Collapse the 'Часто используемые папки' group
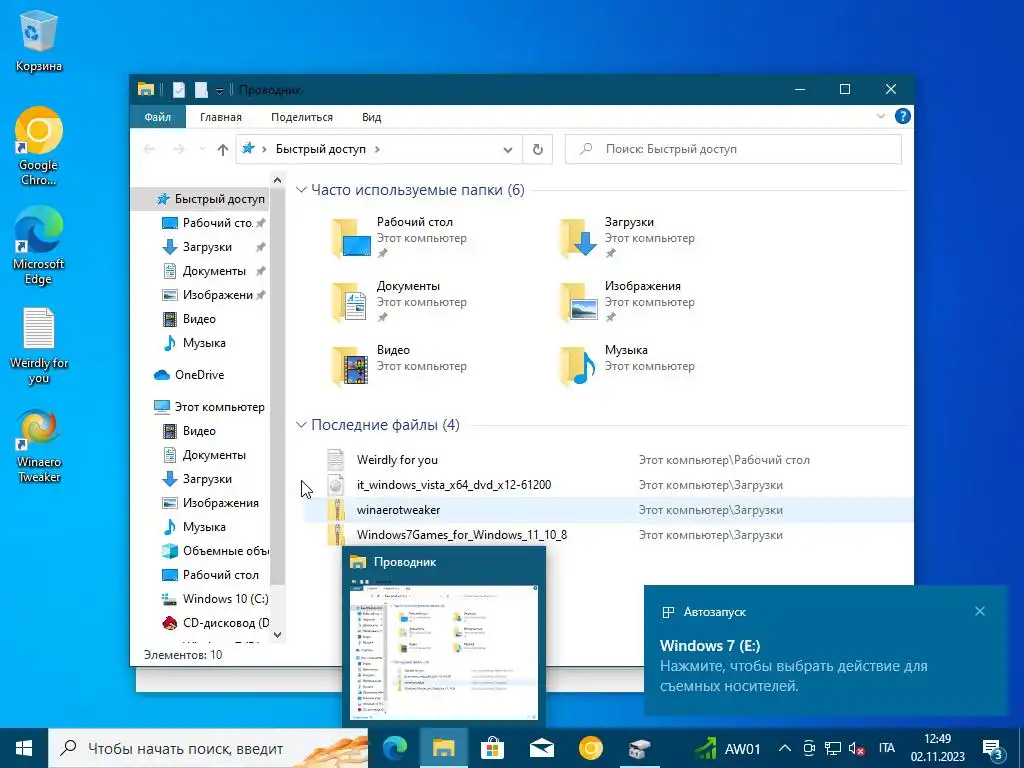Screen dimensions: 1024x768 click(301, 190)
